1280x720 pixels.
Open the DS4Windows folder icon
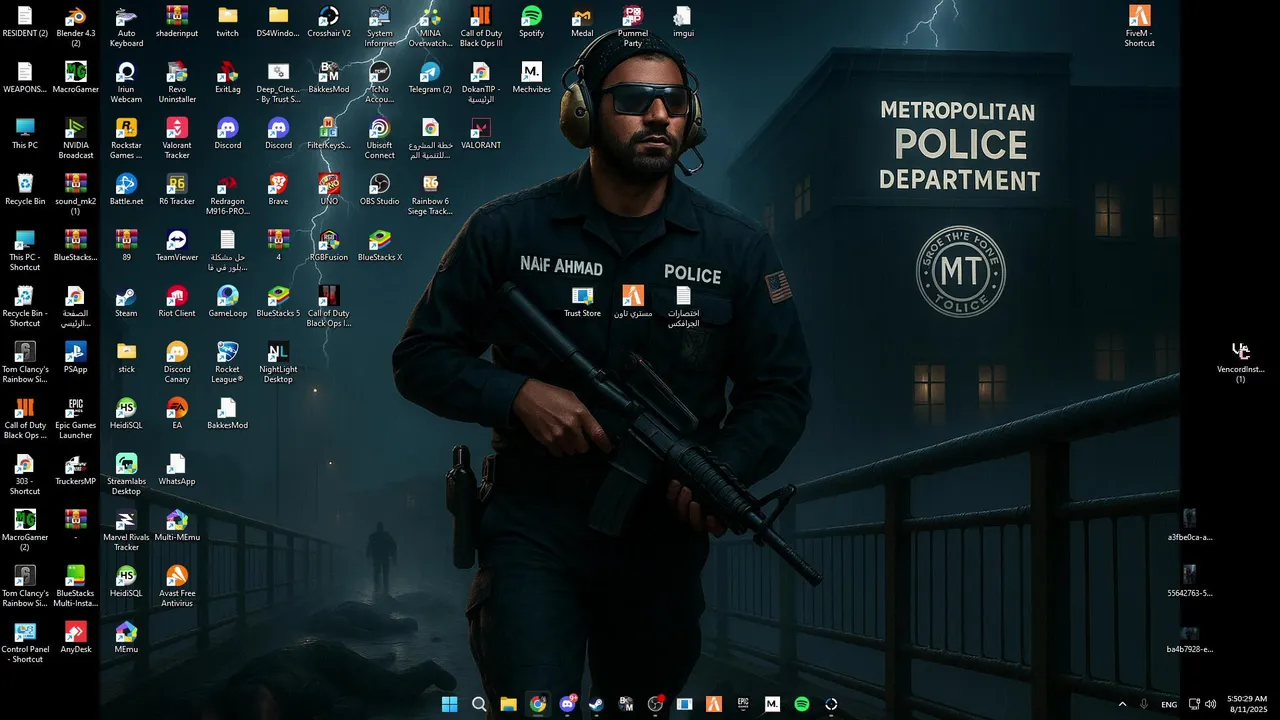(278, 22)
